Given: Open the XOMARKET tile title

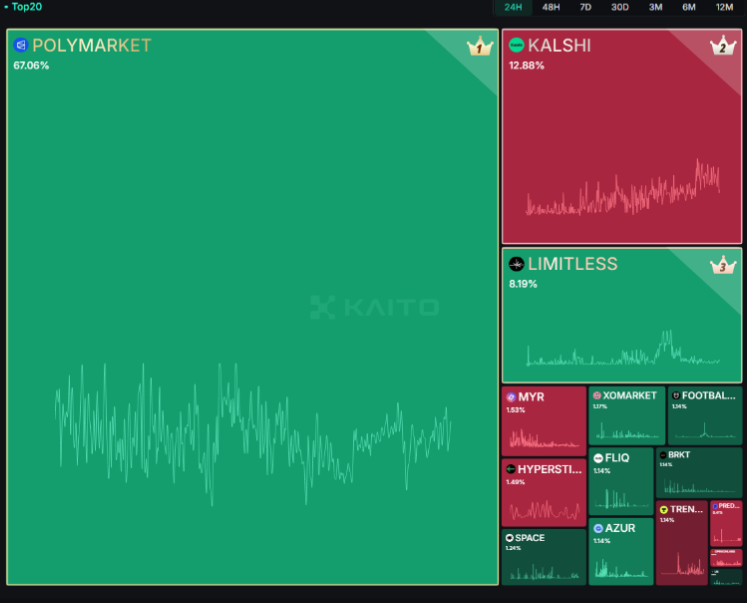Looking at the screenshot, I should 630,396.
